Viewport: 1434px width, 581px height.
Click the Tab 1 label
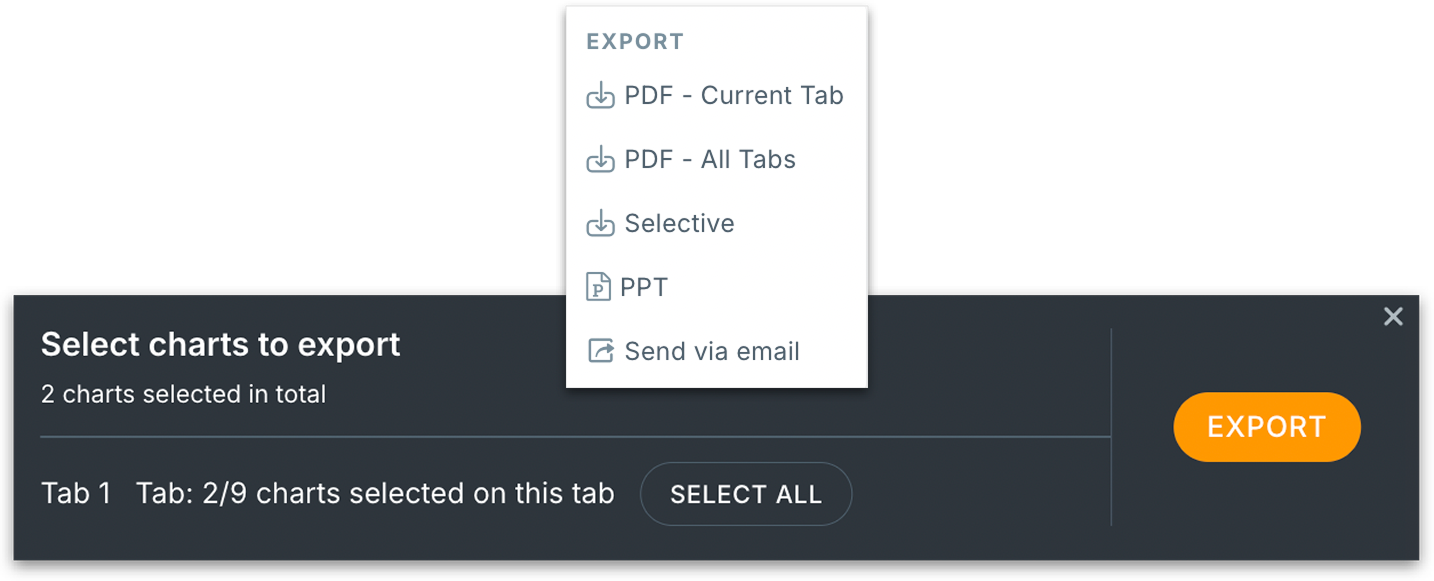[76, 494]
